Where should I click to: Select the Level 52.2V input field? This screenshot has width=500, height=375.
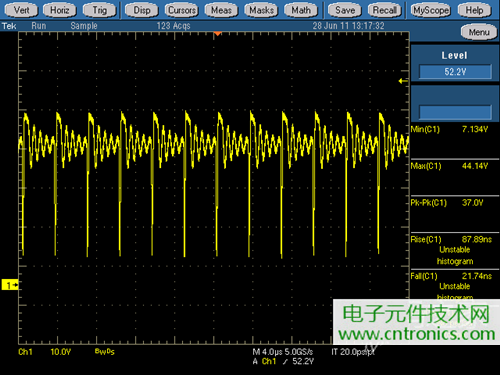455,72
